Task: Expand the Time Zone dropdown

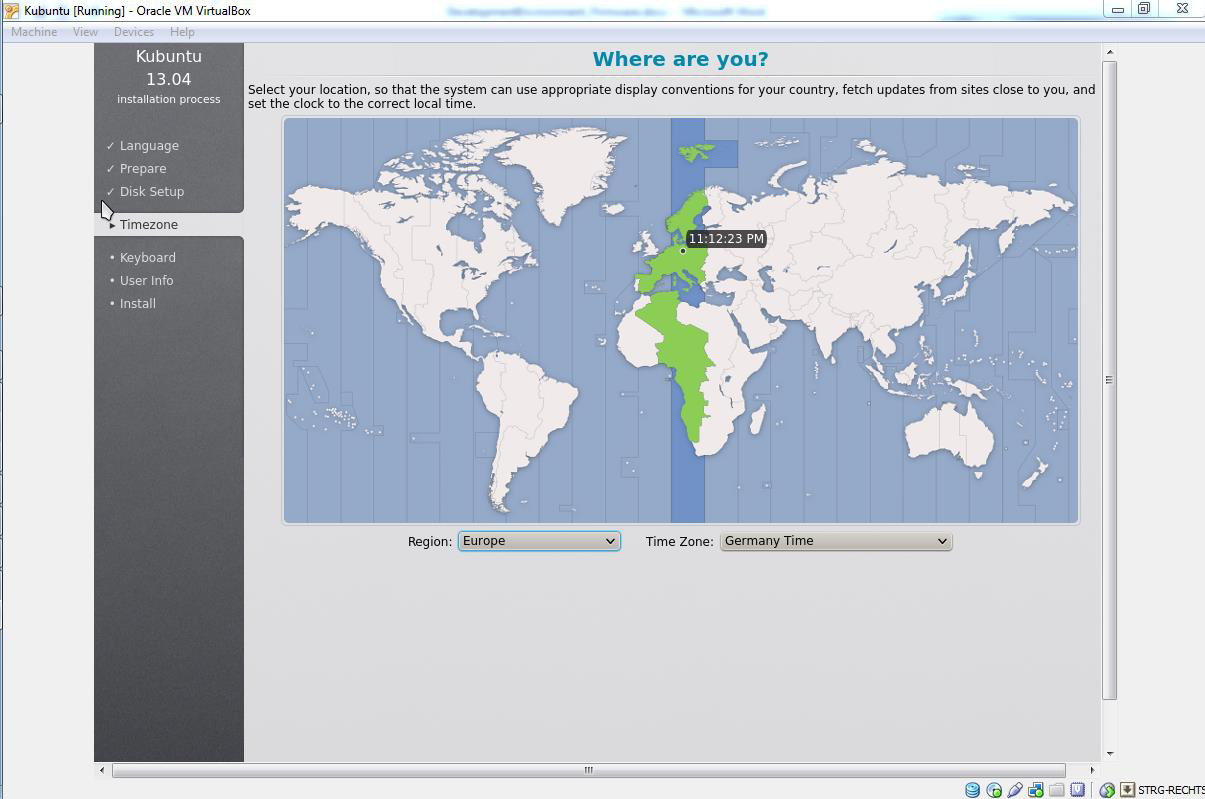Action: 835,541
